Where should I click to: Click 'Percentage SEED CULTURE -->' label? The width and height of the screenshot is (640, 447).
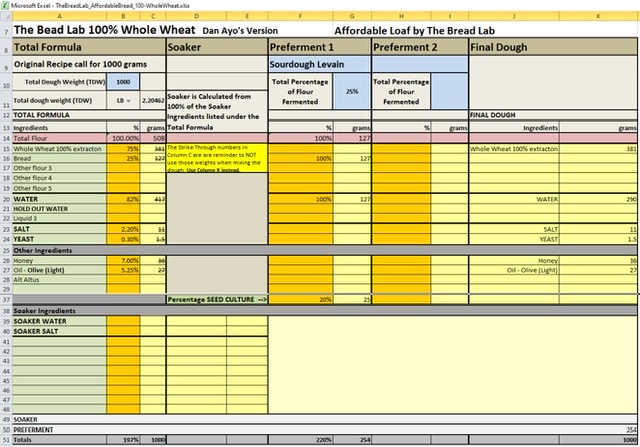click(217, 300)
